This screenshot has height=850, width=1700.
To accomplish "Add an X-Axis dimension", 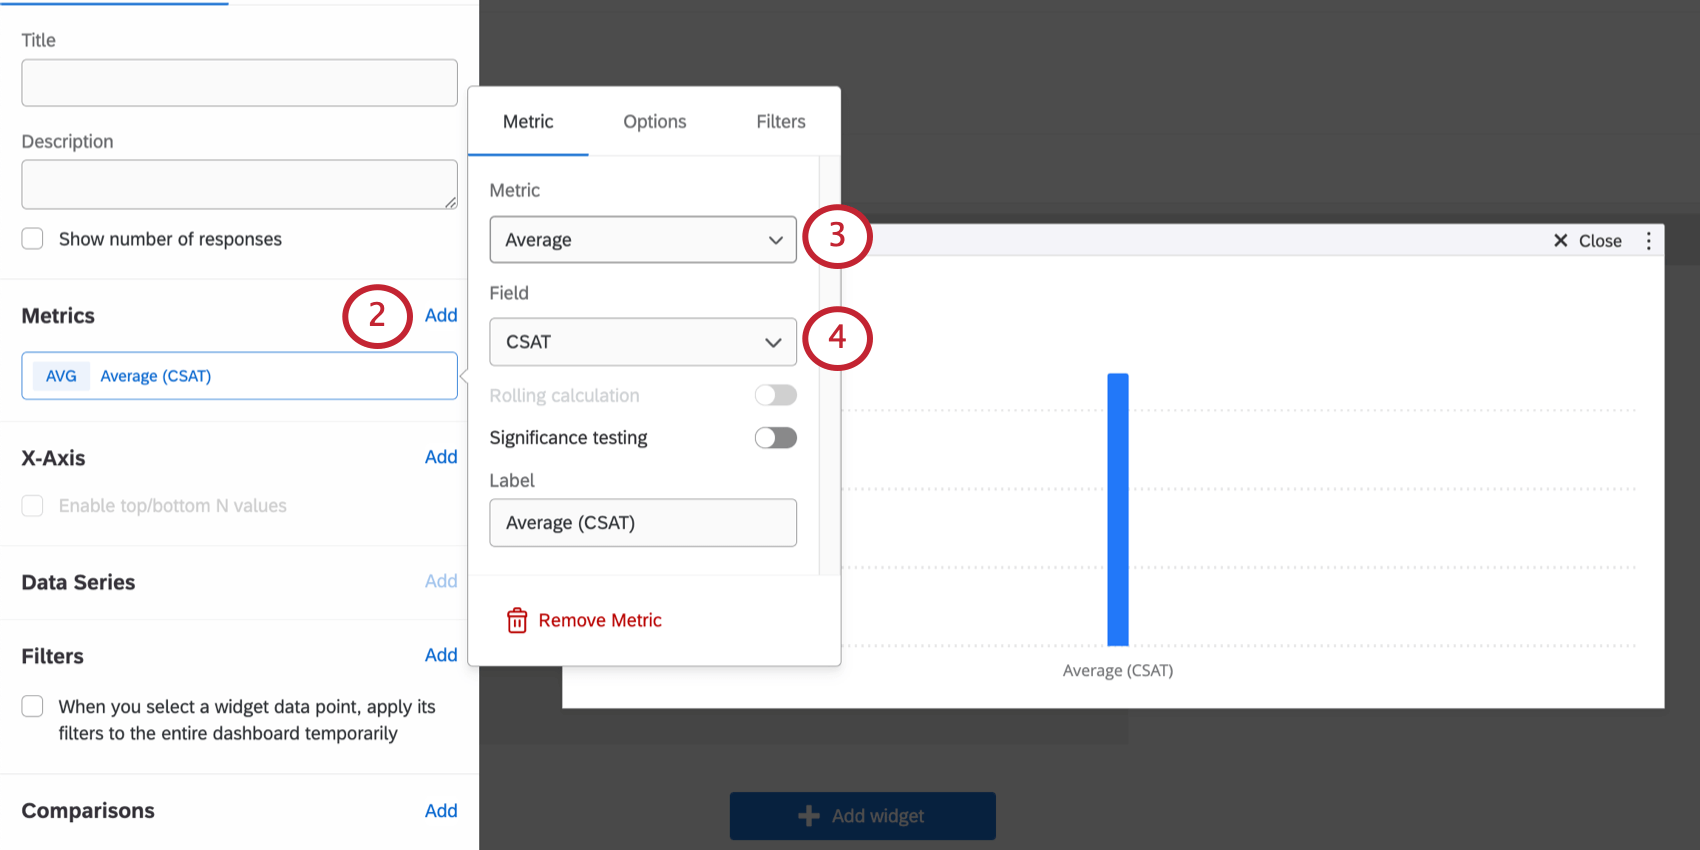I will (441, 457).
